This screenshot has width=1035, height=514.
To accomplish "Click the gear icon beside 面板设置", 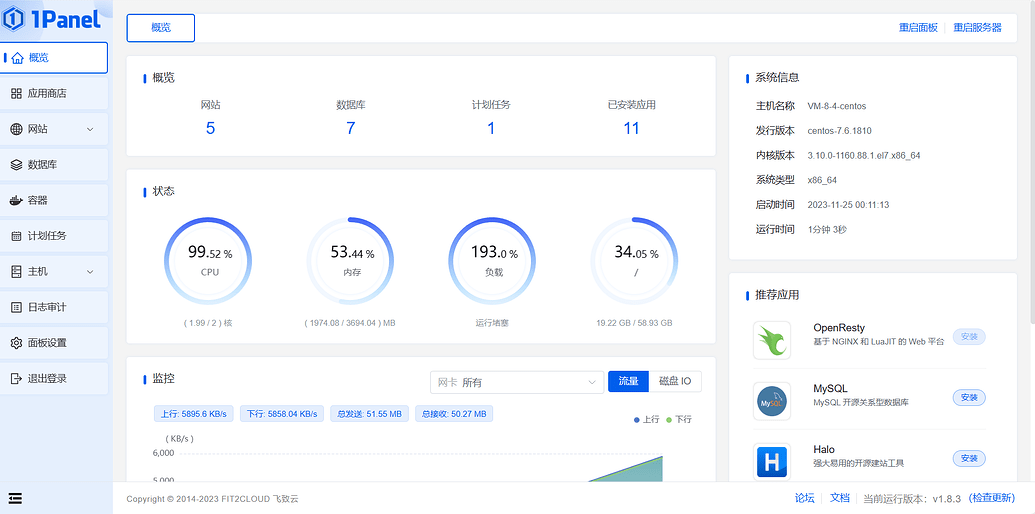I will (17, 343).
